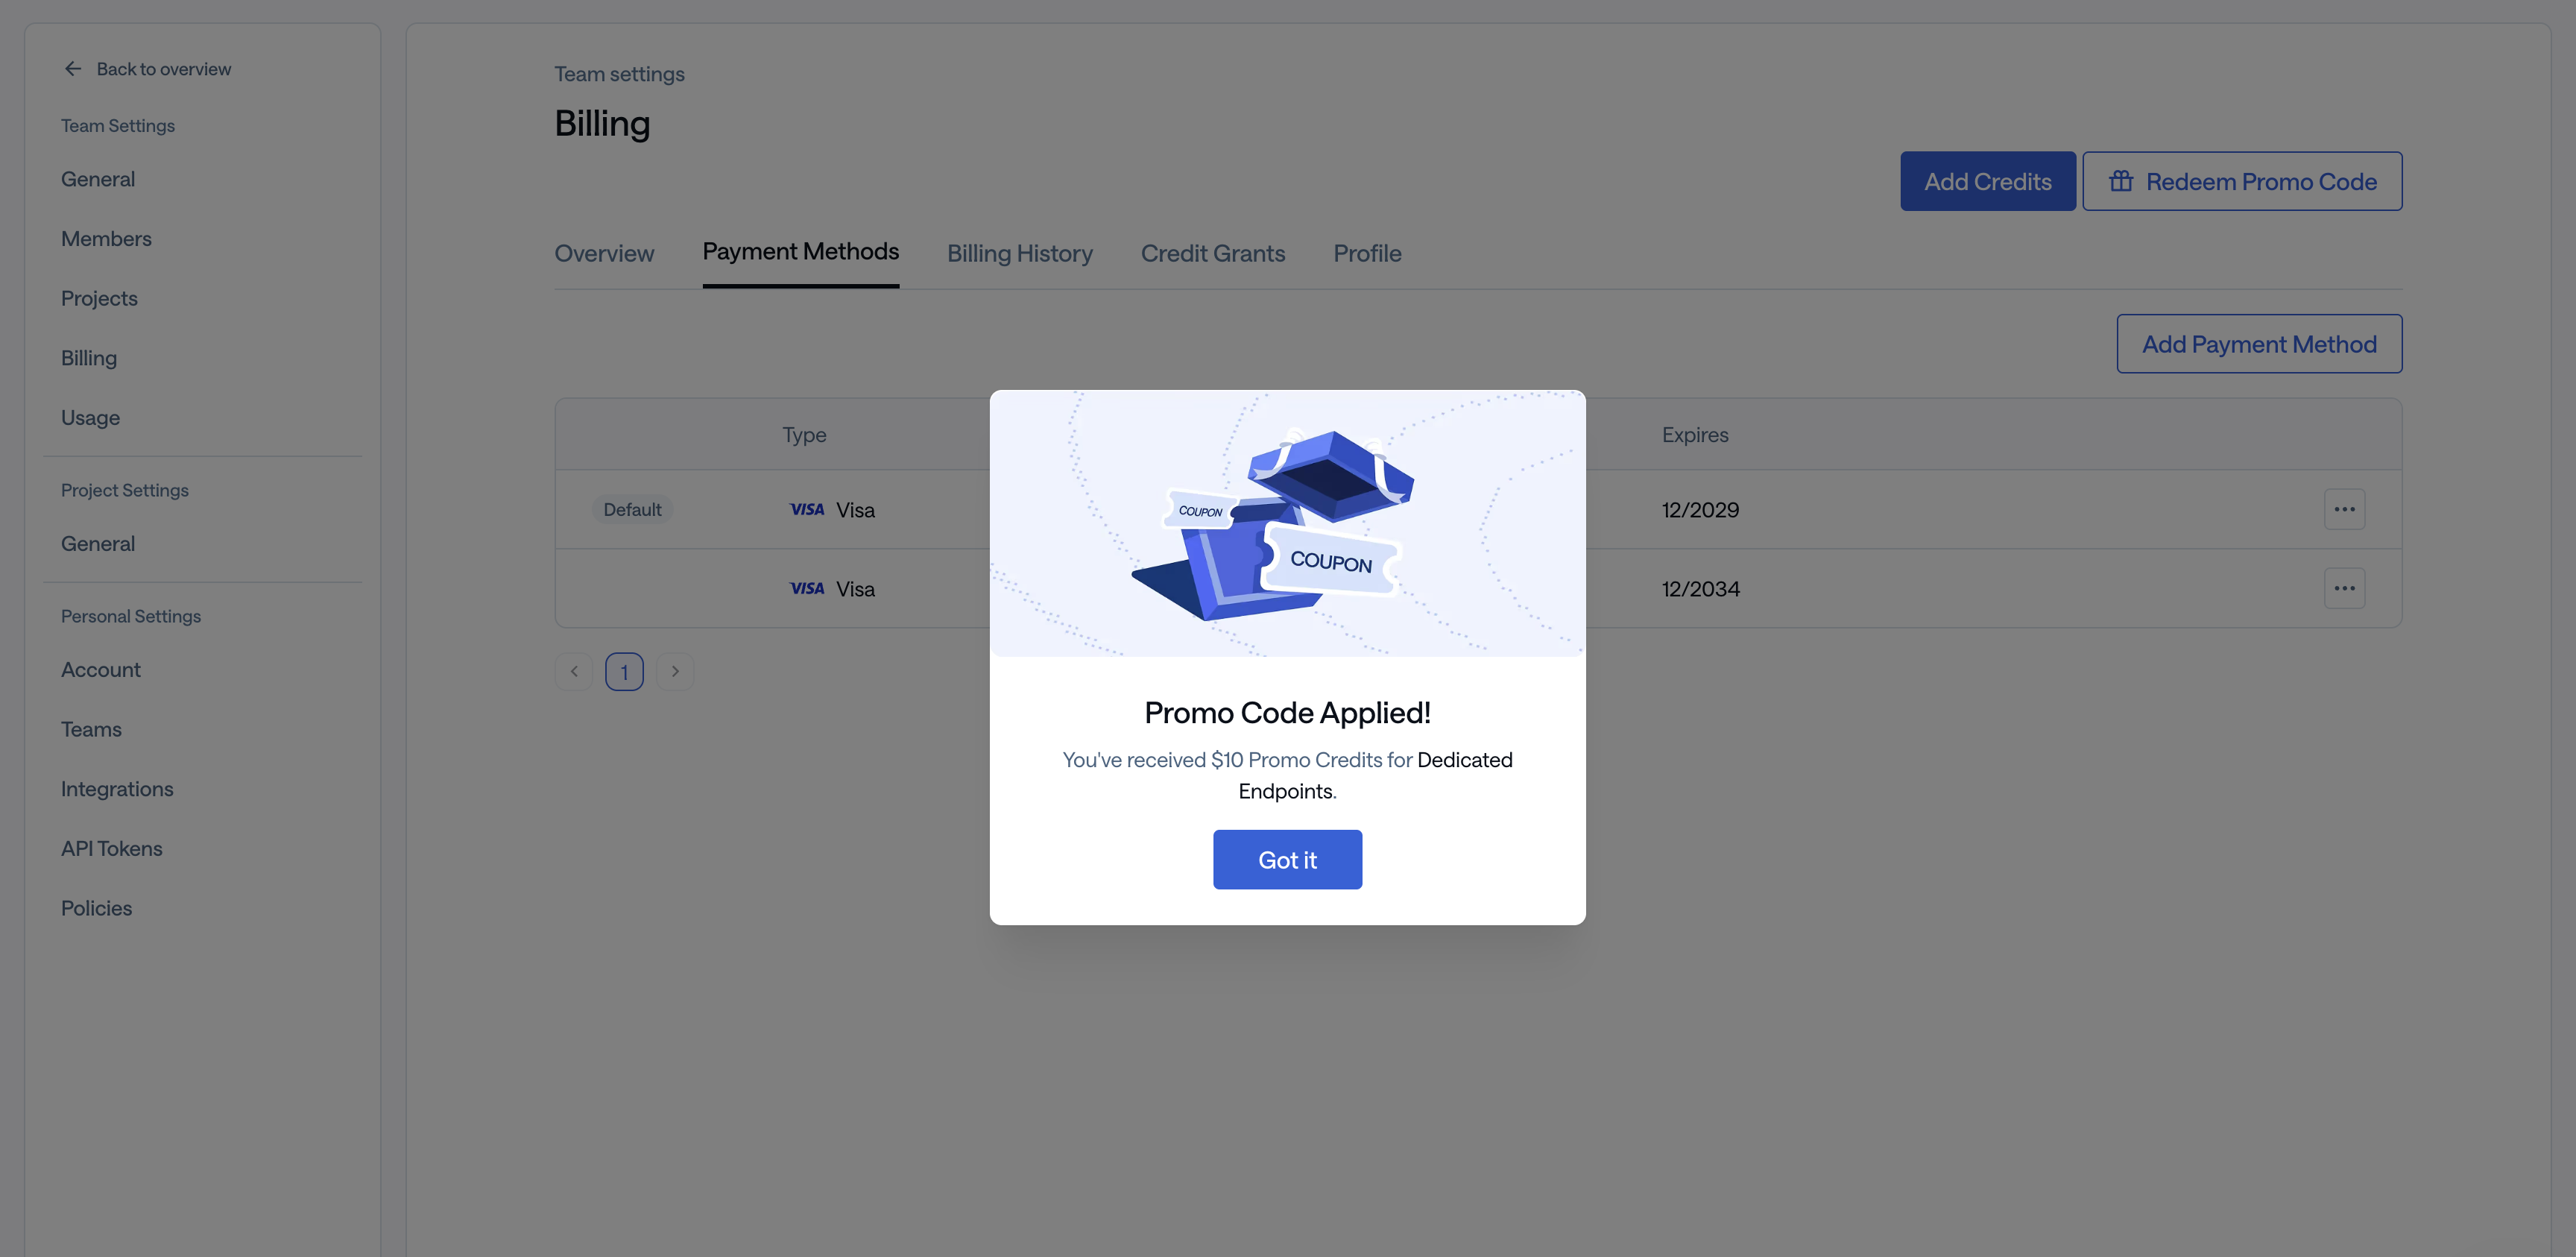The height and width of the screenshot is (1257, 2576).
Task: Switch to the Profile tab
Action: point(1367,253)
